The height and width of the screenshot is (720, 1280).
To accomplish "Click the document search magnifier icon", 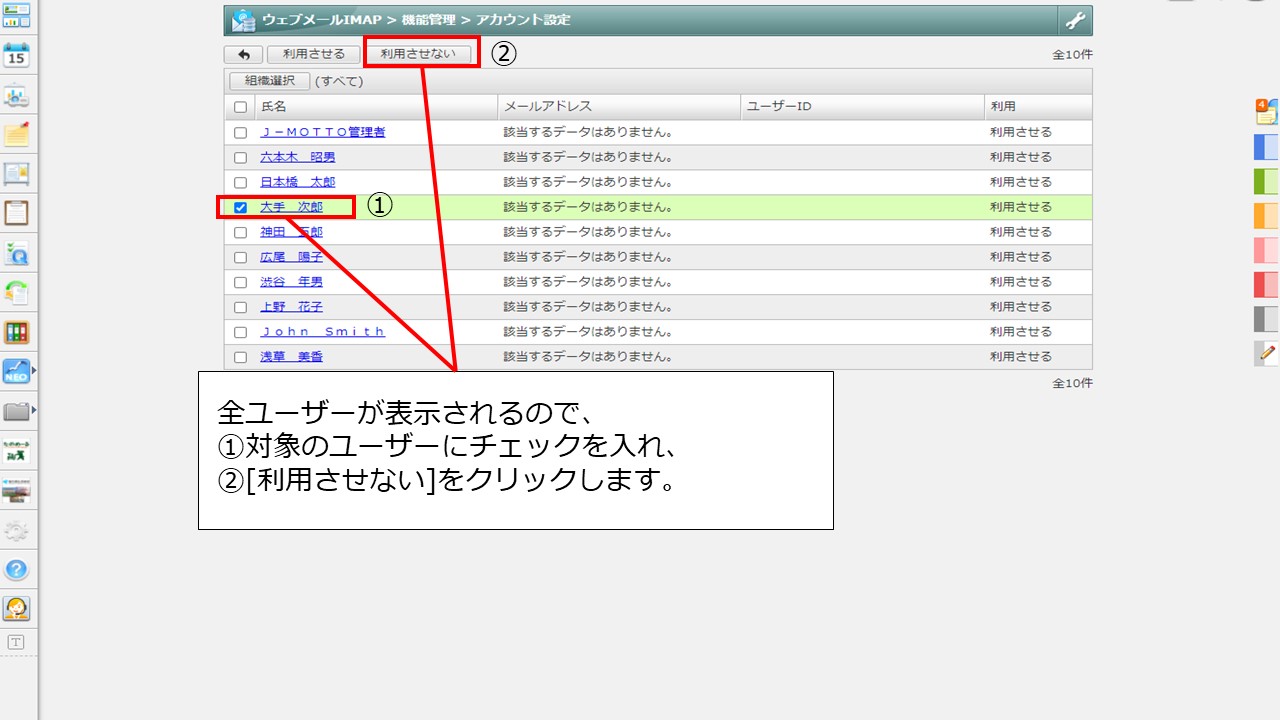I will click(17, 253).
